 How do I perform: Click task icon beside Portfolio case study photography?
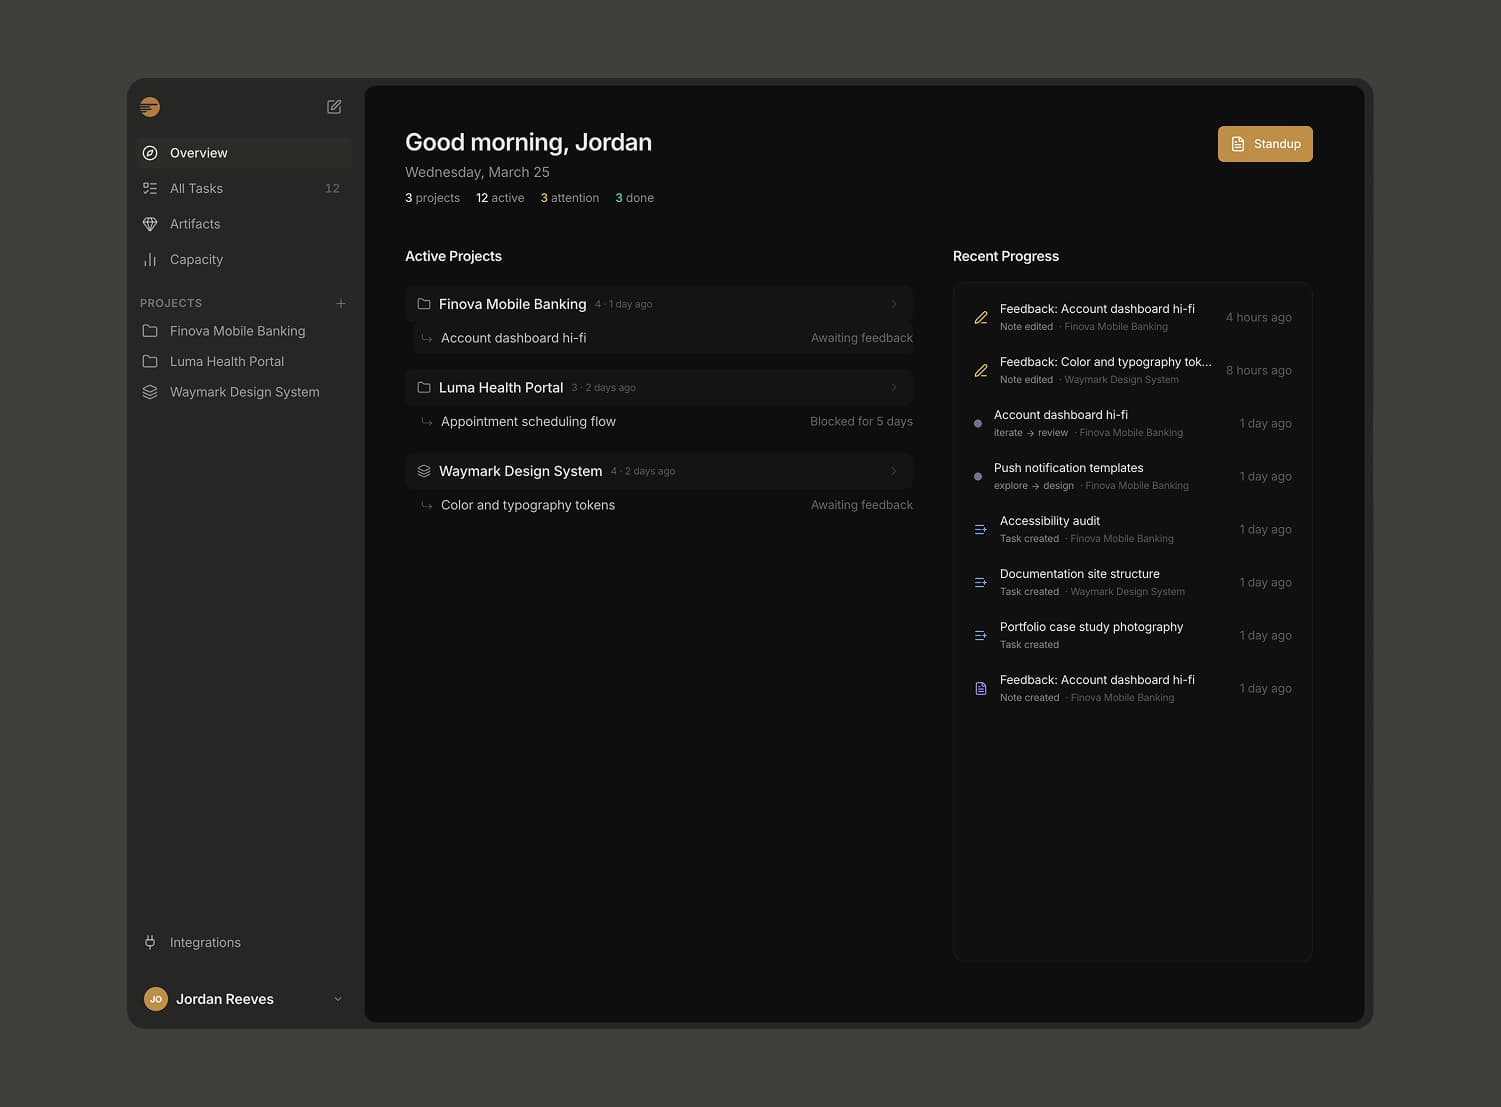click(981, 635)
